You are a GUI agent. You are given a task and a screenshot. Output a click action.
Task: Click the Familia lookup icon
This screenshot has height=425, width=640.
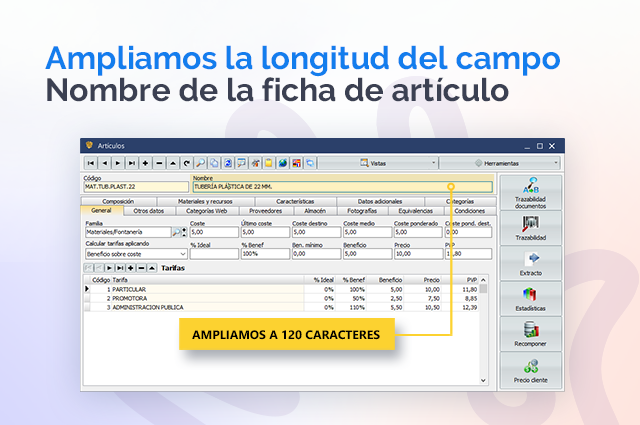pos(177,232)
